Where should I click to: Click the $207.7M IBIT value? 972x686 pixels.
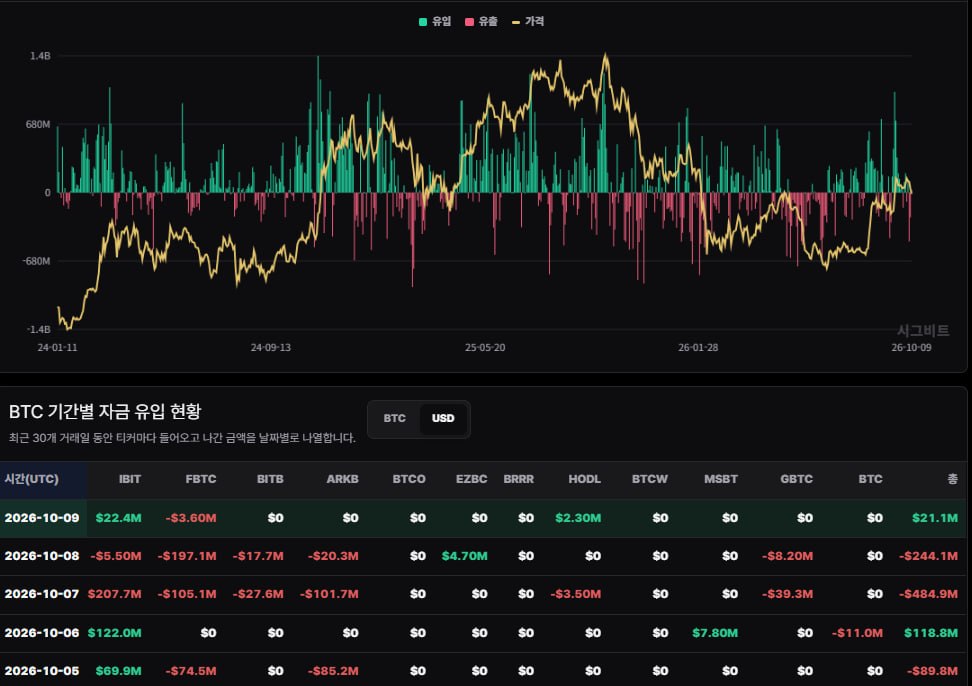(115, 594)
